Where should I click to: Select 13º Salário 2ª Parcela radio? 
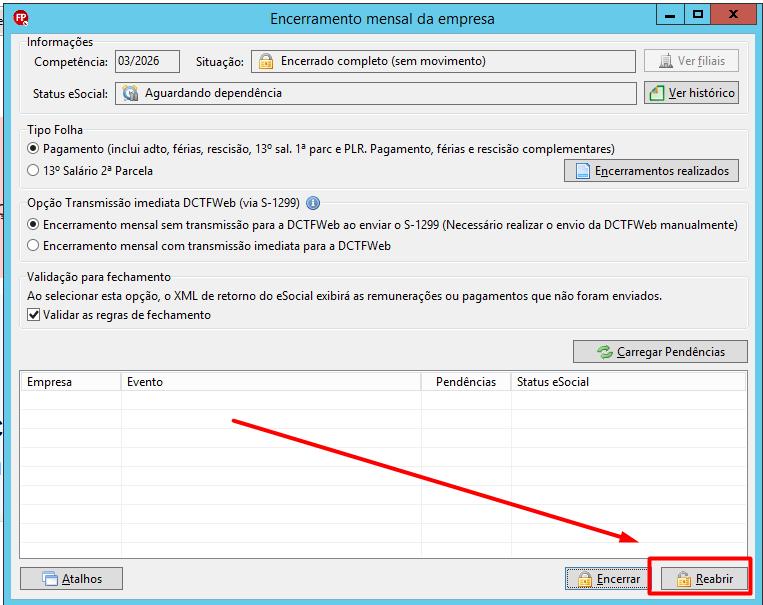tap(33, 170)
